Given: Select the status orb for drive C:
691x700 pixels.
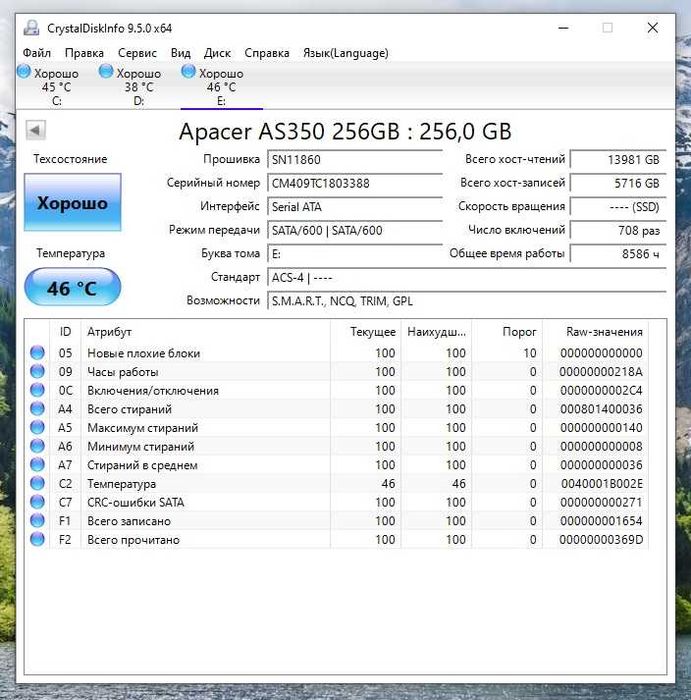Looking at the screenshot, I should [24, 71].
